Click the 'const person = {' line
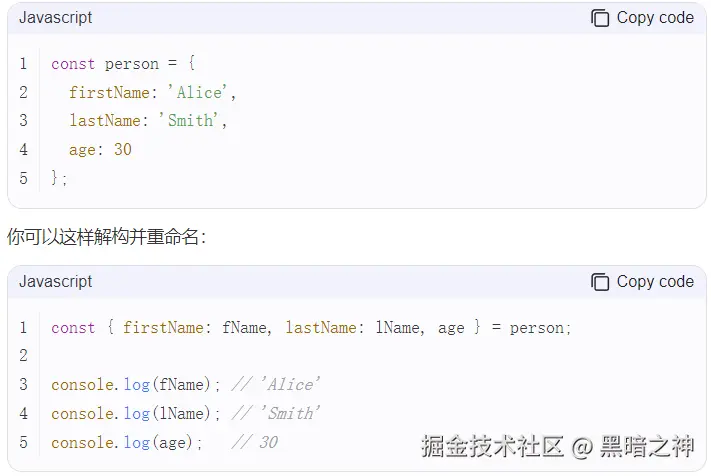This screenshot has height=476, width=711. pyautogui.click(x=123, y=64)
